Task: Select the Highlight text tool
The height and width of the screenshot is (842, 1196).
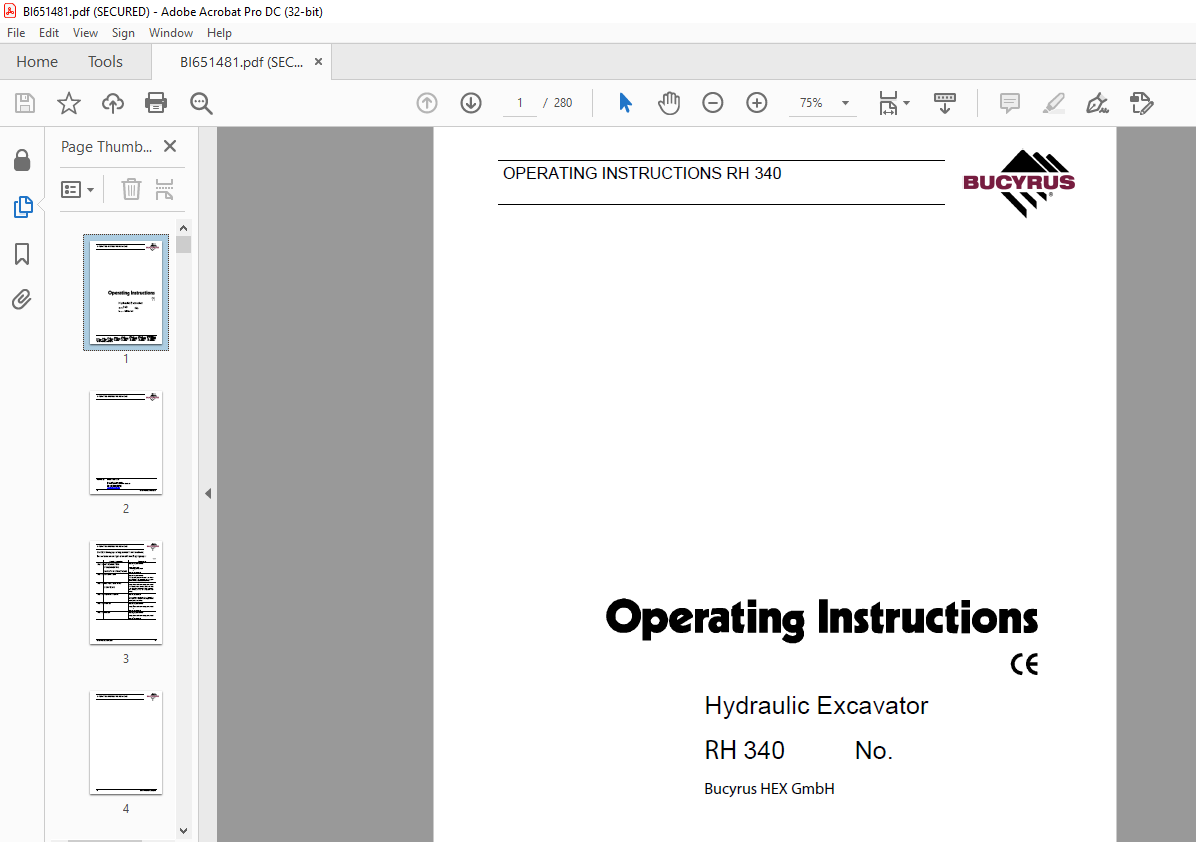Action: (1054, 103)
